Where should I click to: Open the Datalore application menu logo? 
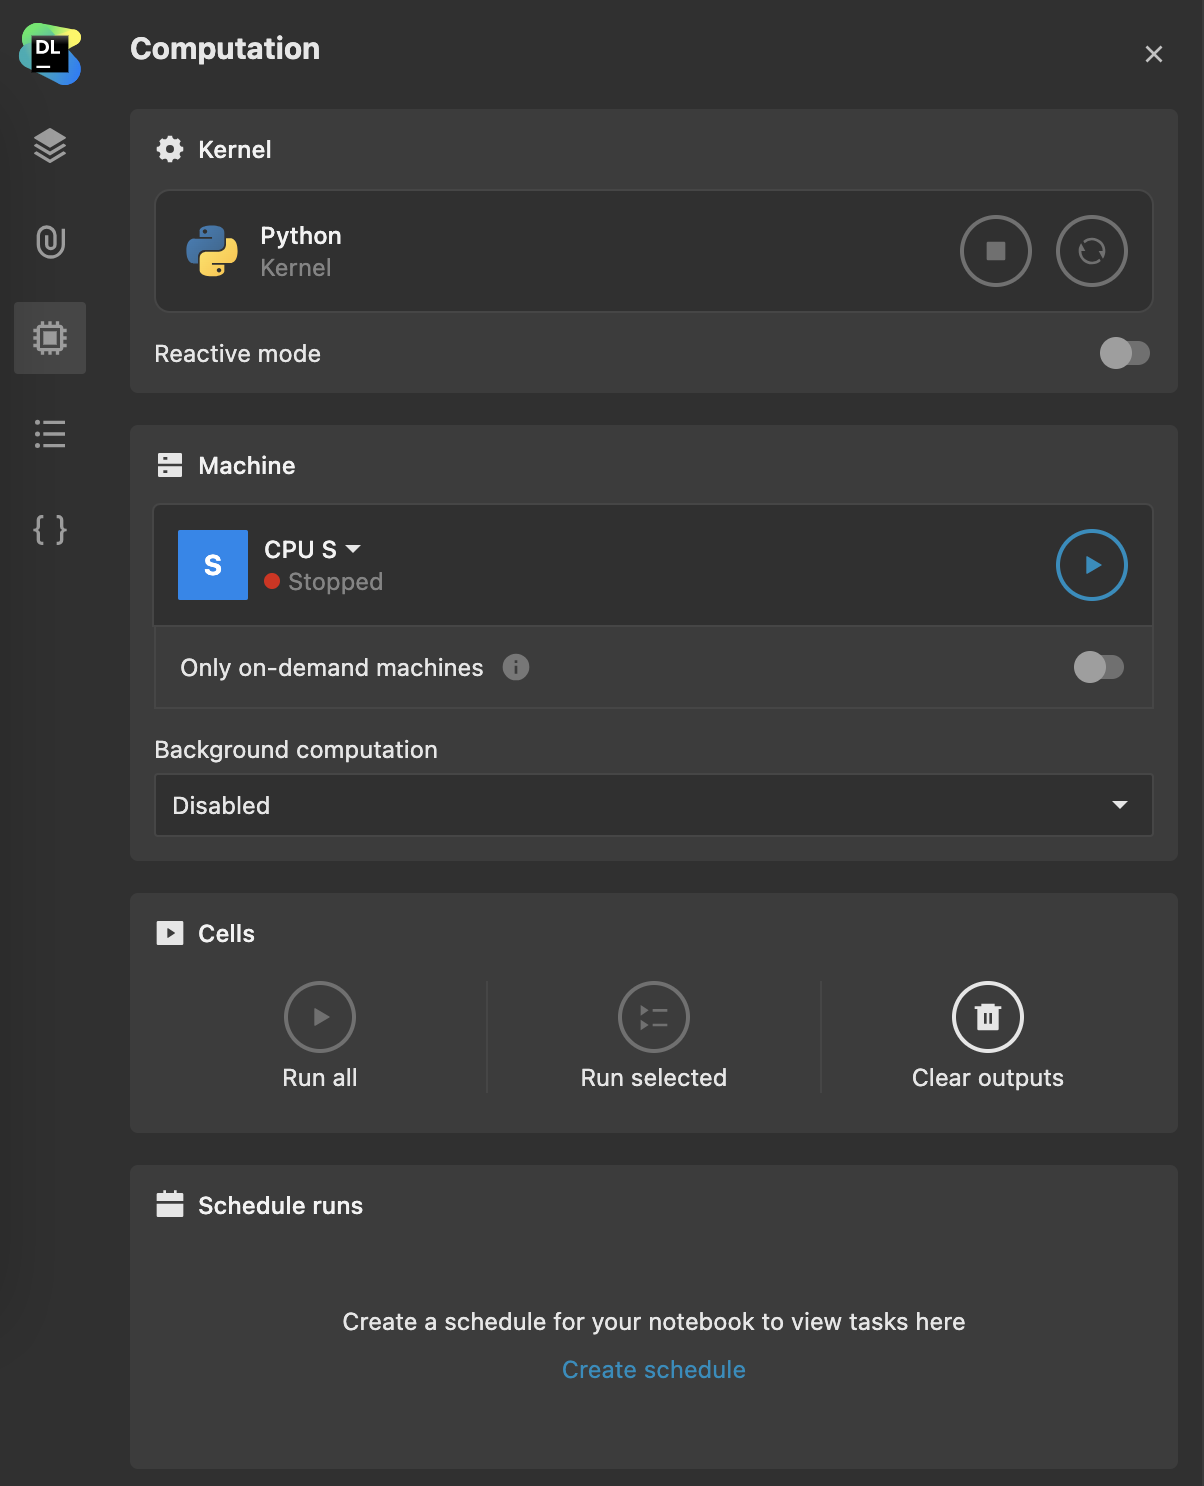(50, 53)
